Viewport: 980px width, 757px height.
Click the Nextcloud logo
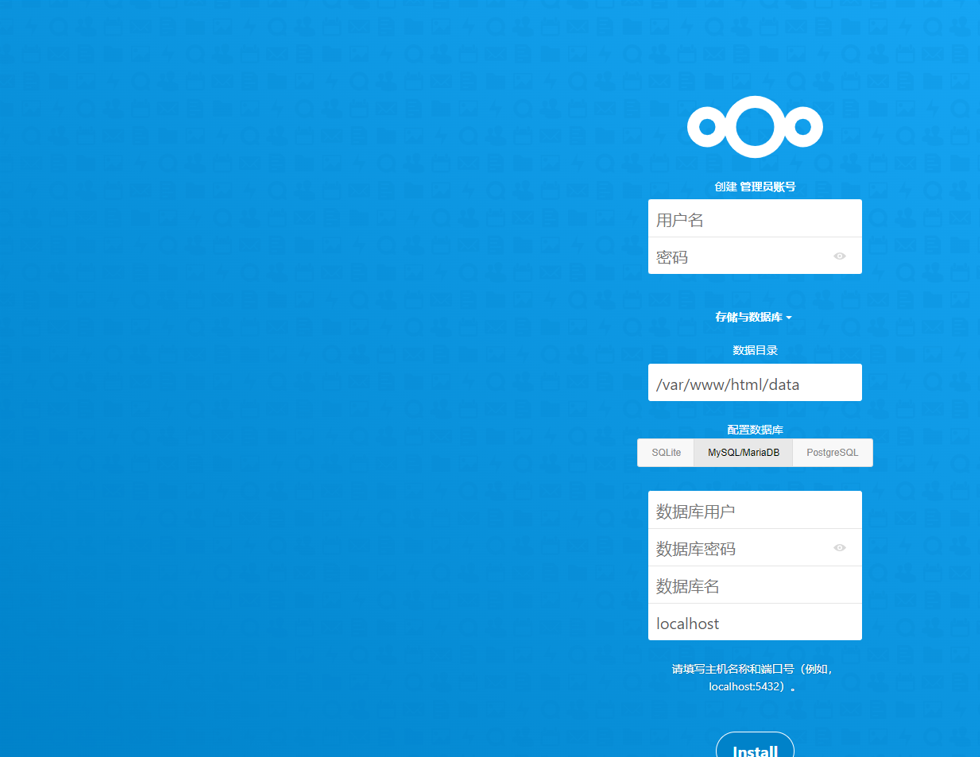click(754, 127)
